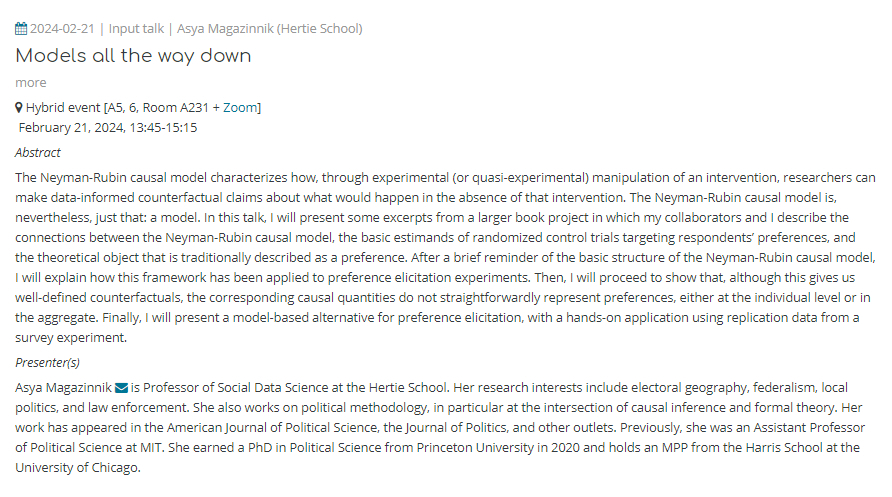Click the 'Presenter(s)' section heading
892x497 pixels.
click(47, 362)
